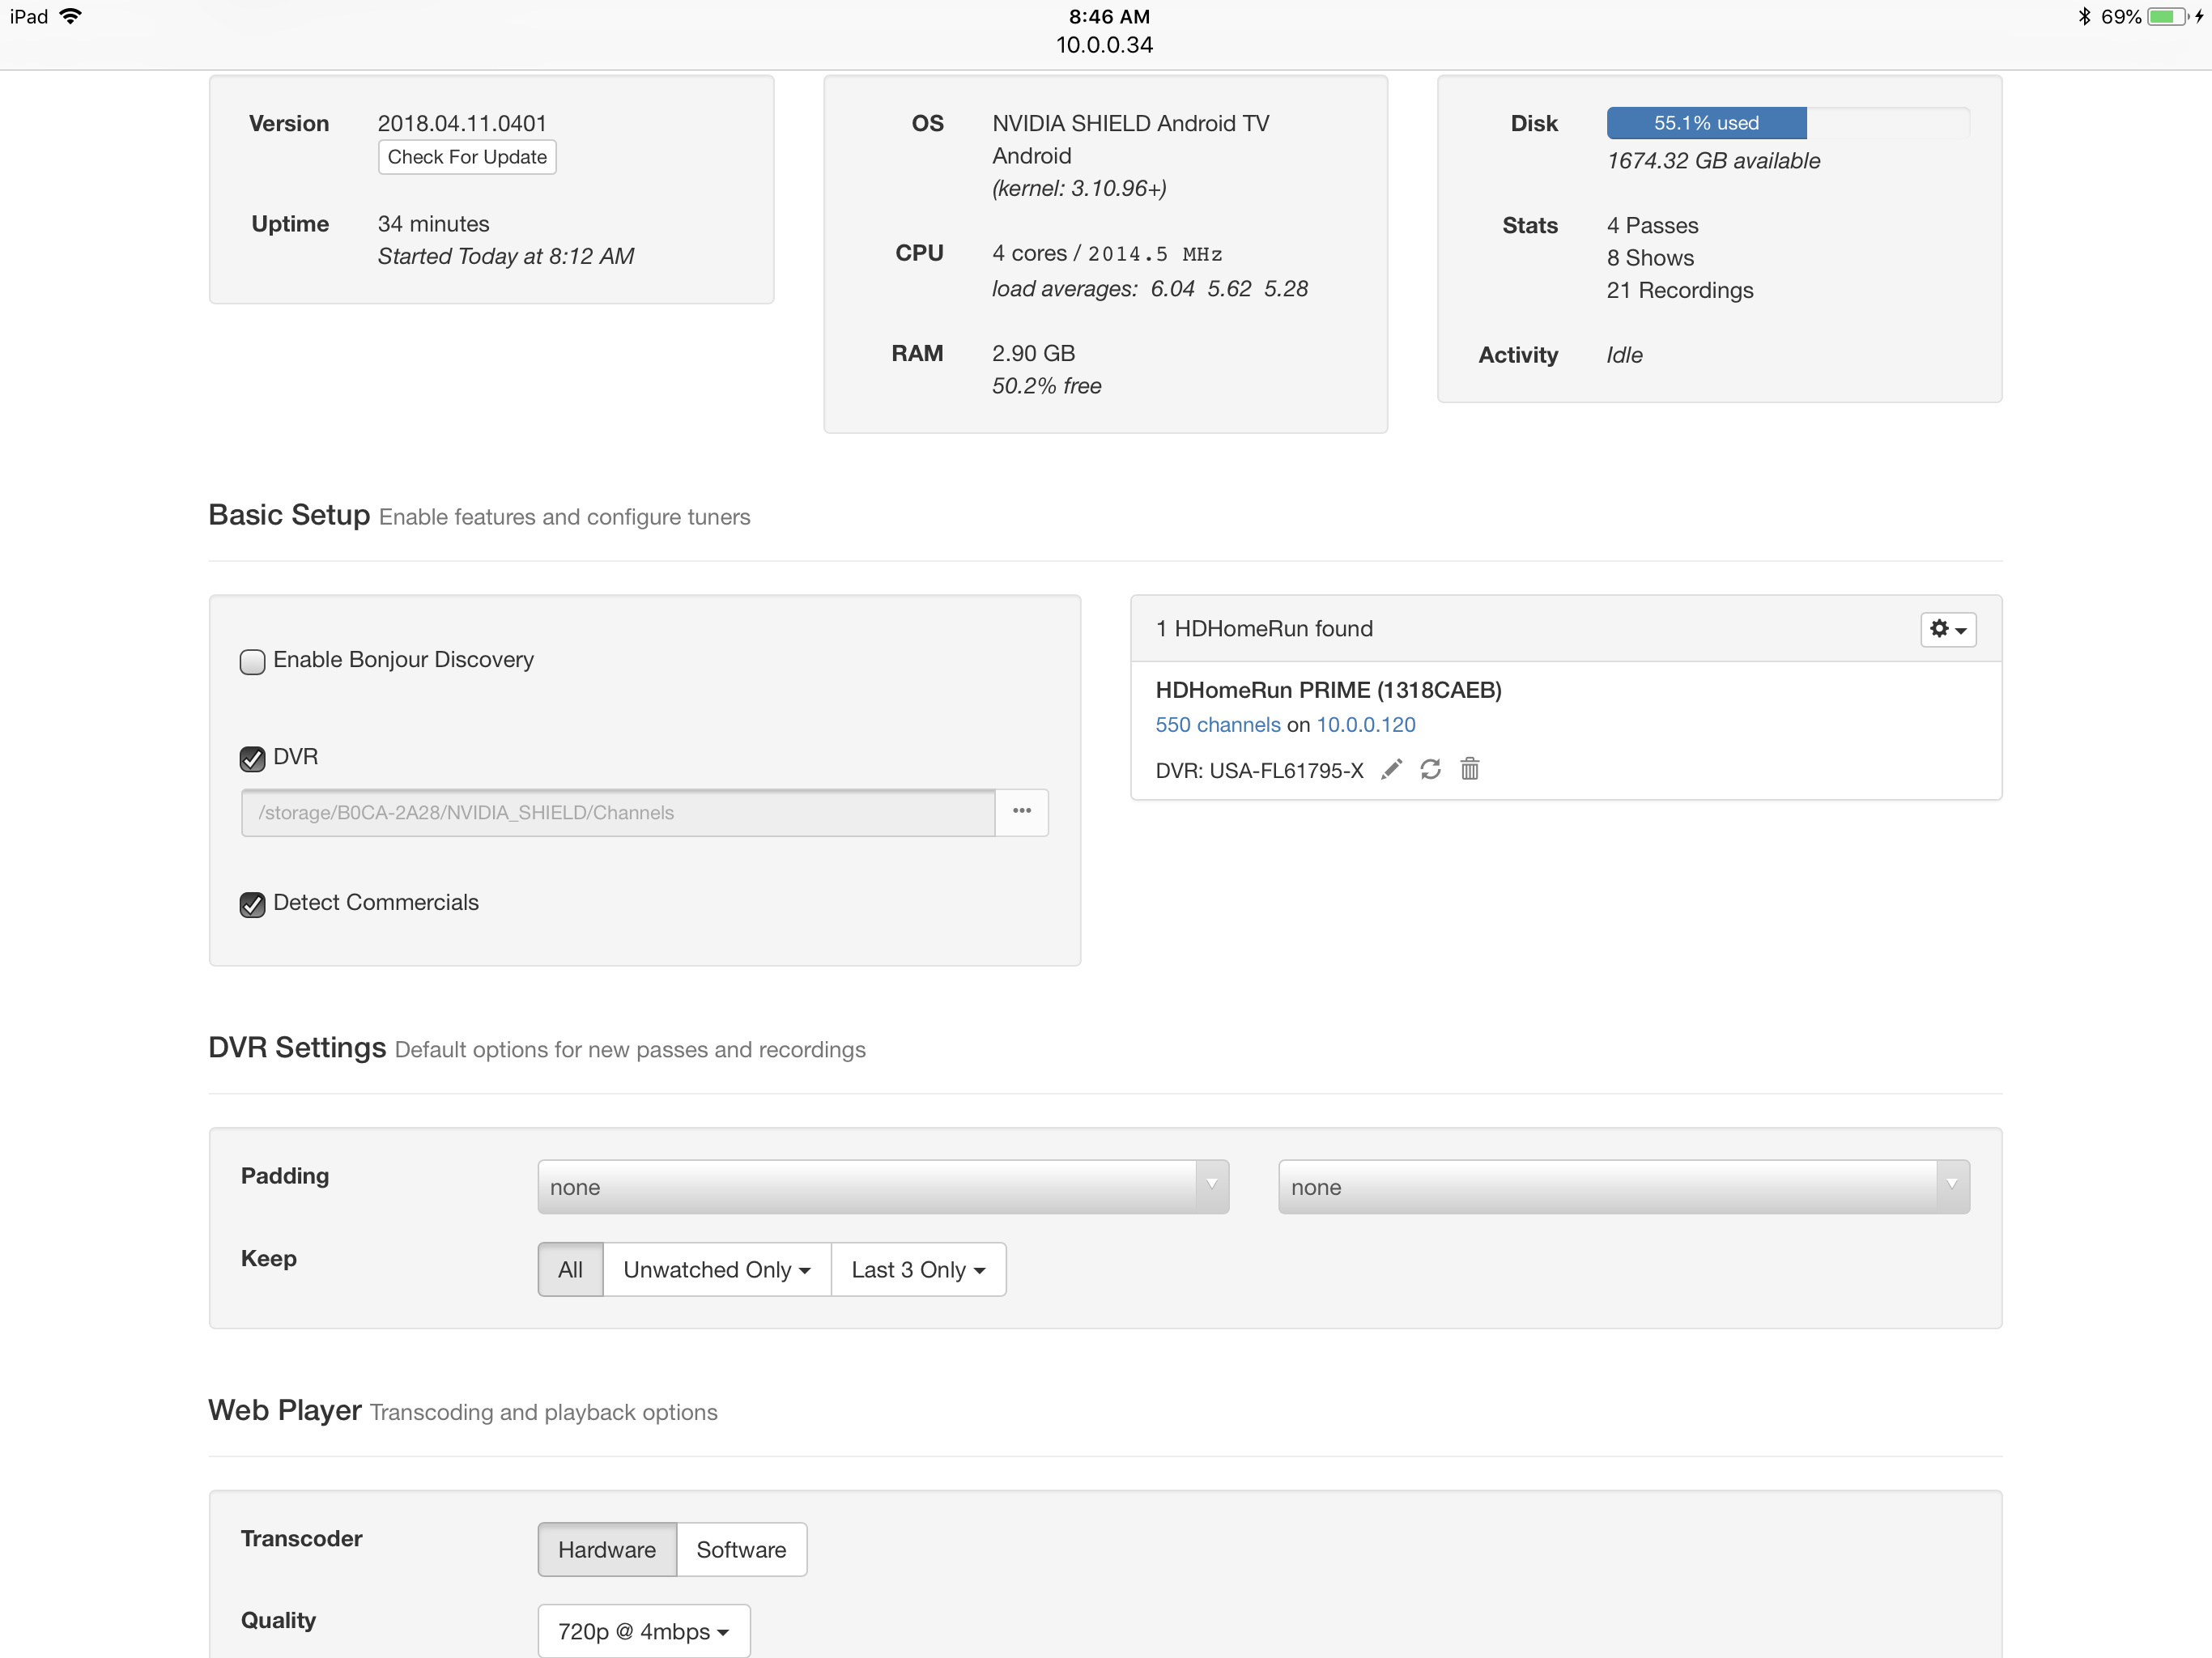Open the HDHomeRun gear settings menu
Screen dimensions: 2212x1658
(1947, 629)
